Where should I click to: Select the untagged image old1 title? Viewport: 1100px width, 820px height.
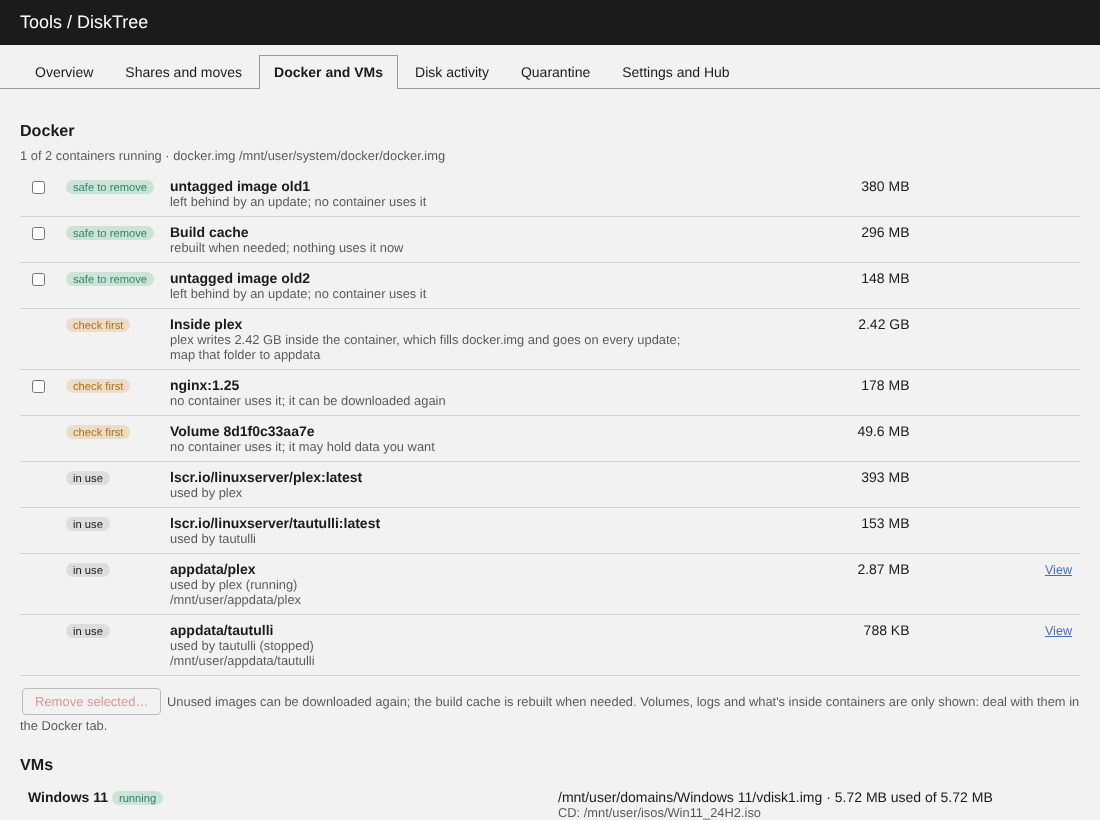coord(240,187)
